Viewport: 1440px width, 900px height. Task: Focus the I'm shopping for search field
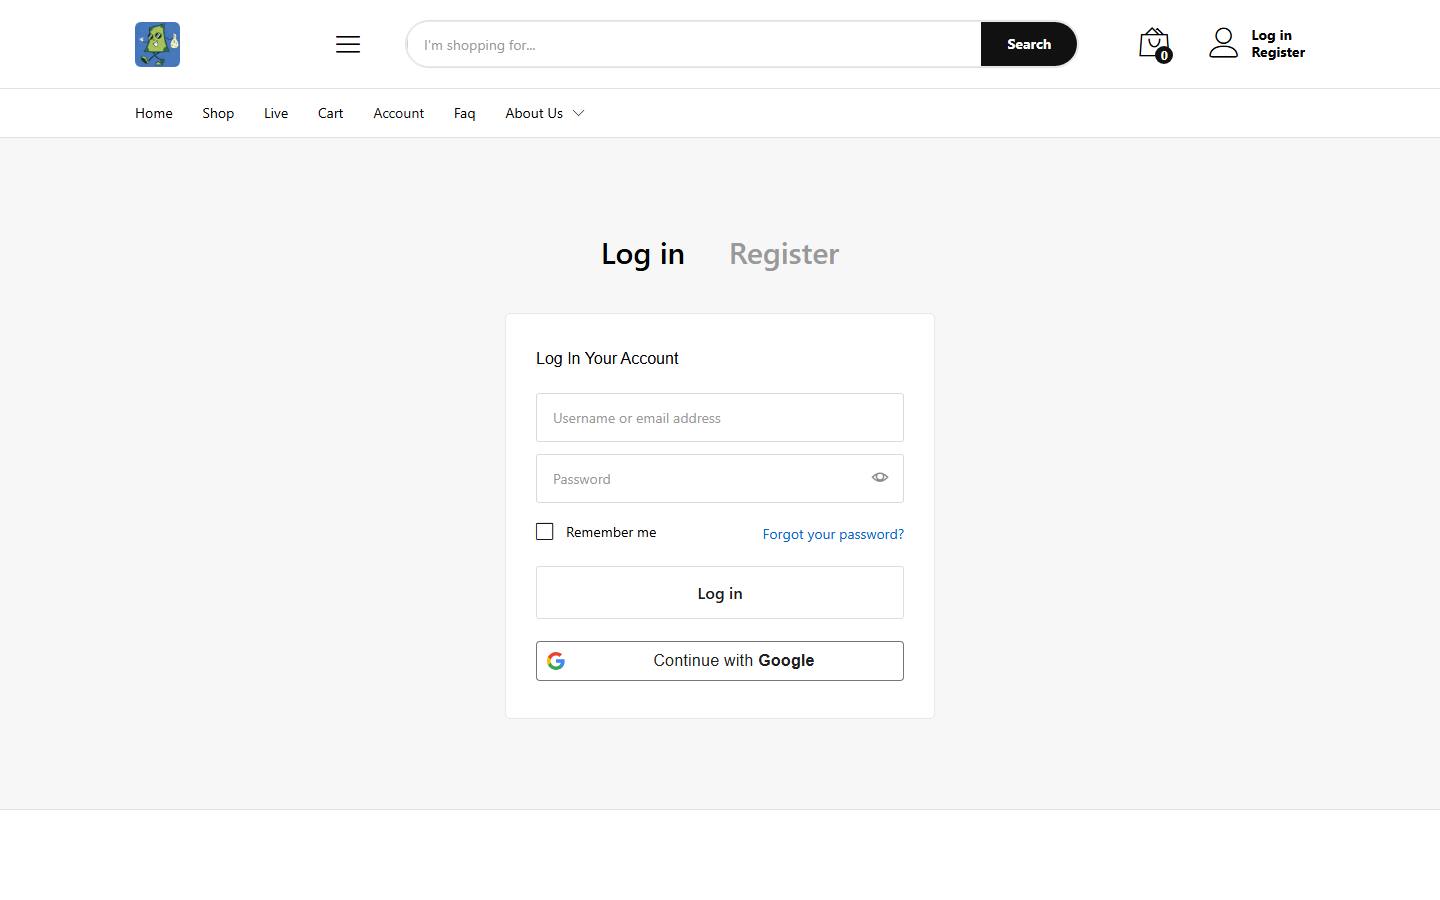click(x=694, y=44)
